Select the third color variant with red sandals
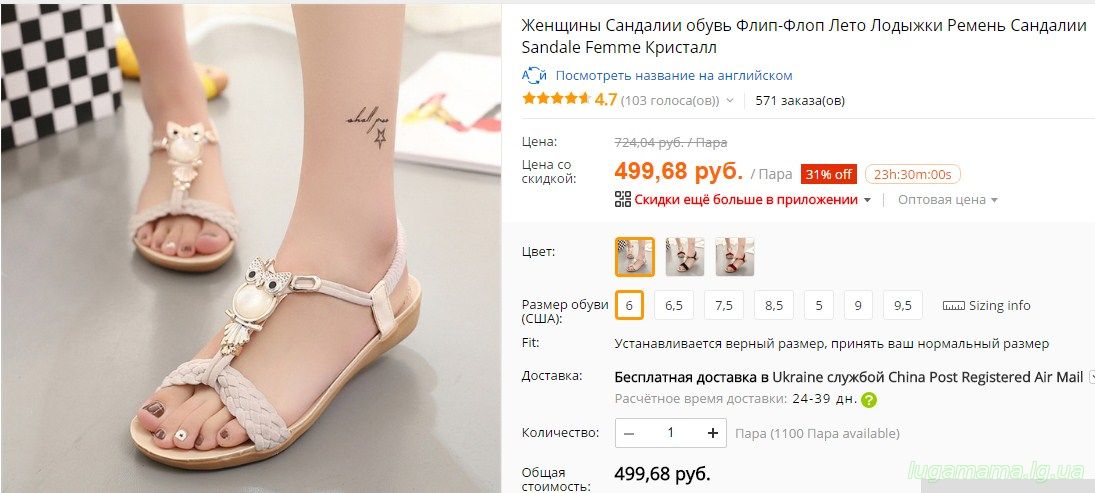This screenshot has width=1095, height=493. pos(735,257)
